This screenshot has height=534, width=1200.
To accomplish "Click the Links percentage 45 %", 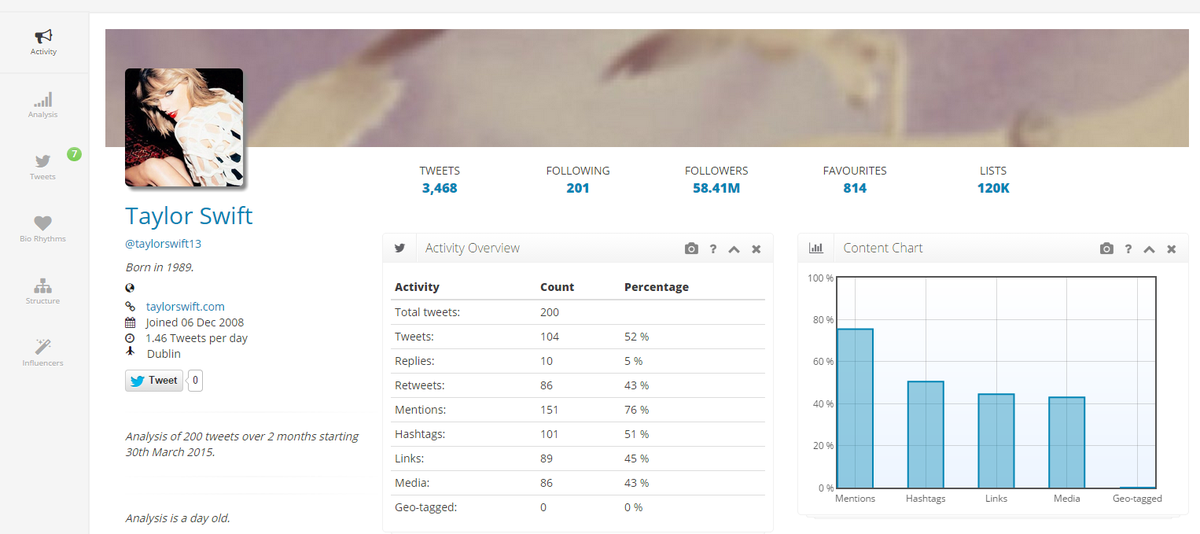I will [x=636, y=458].
